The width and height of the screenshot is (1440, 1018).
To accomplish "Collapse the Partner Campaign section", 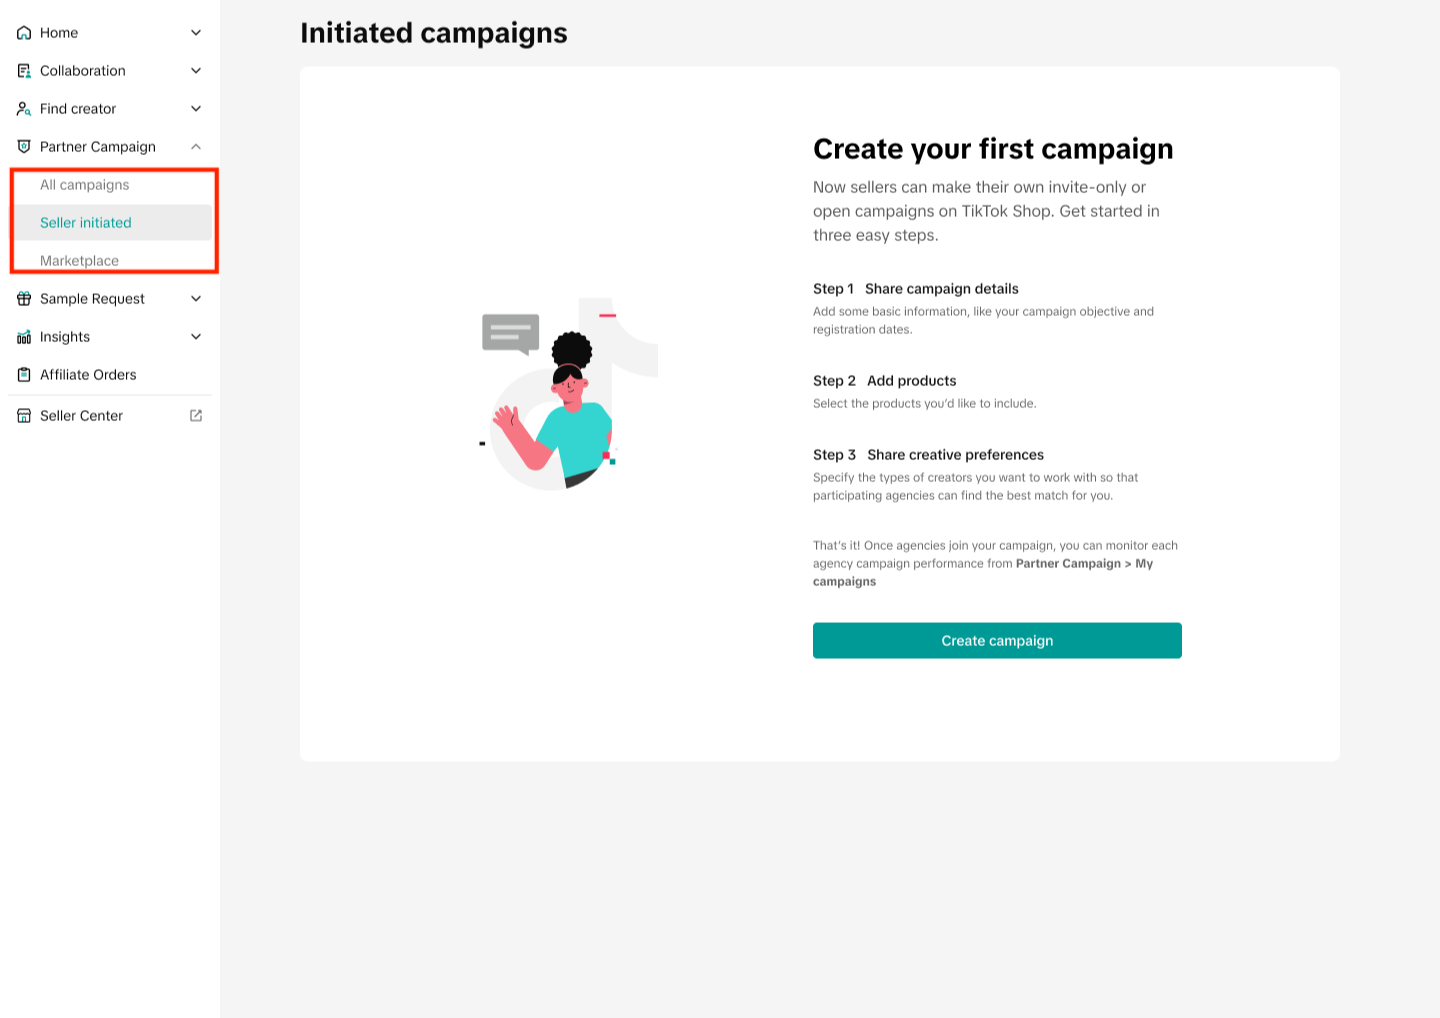I will pos(196,147).
